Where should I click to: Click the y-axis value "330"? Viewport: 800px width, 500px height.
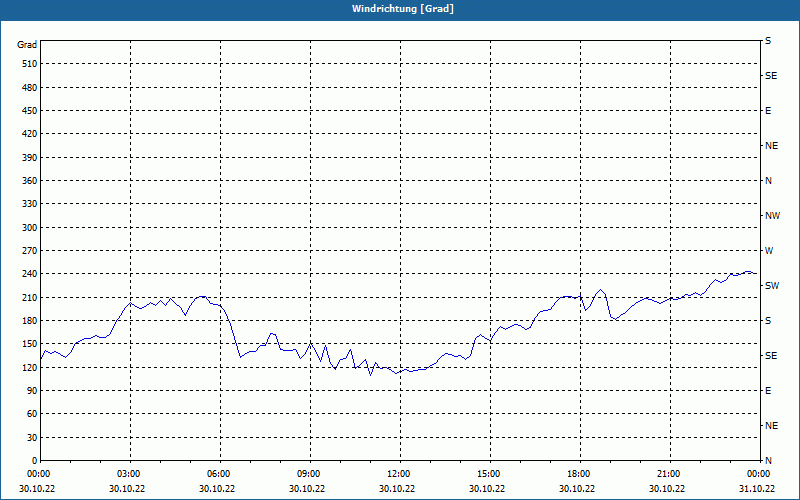coord(30,204)
